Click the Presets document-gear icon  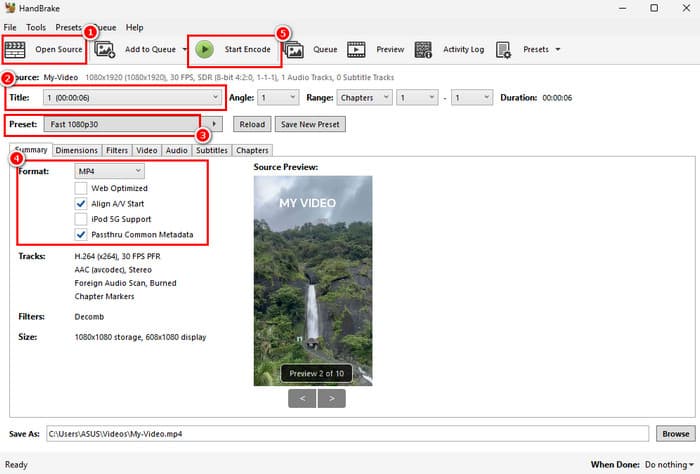504,50
